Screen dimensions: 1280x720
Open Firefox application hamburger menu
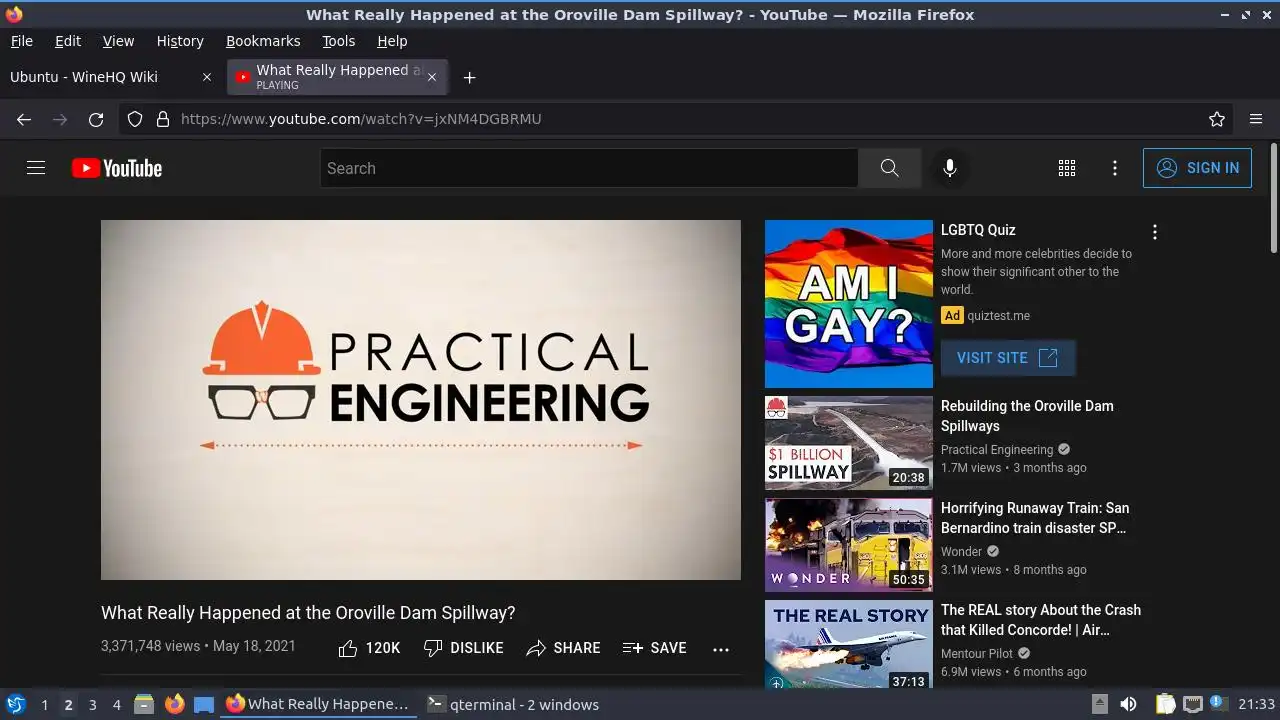[x=1256, y=119]
